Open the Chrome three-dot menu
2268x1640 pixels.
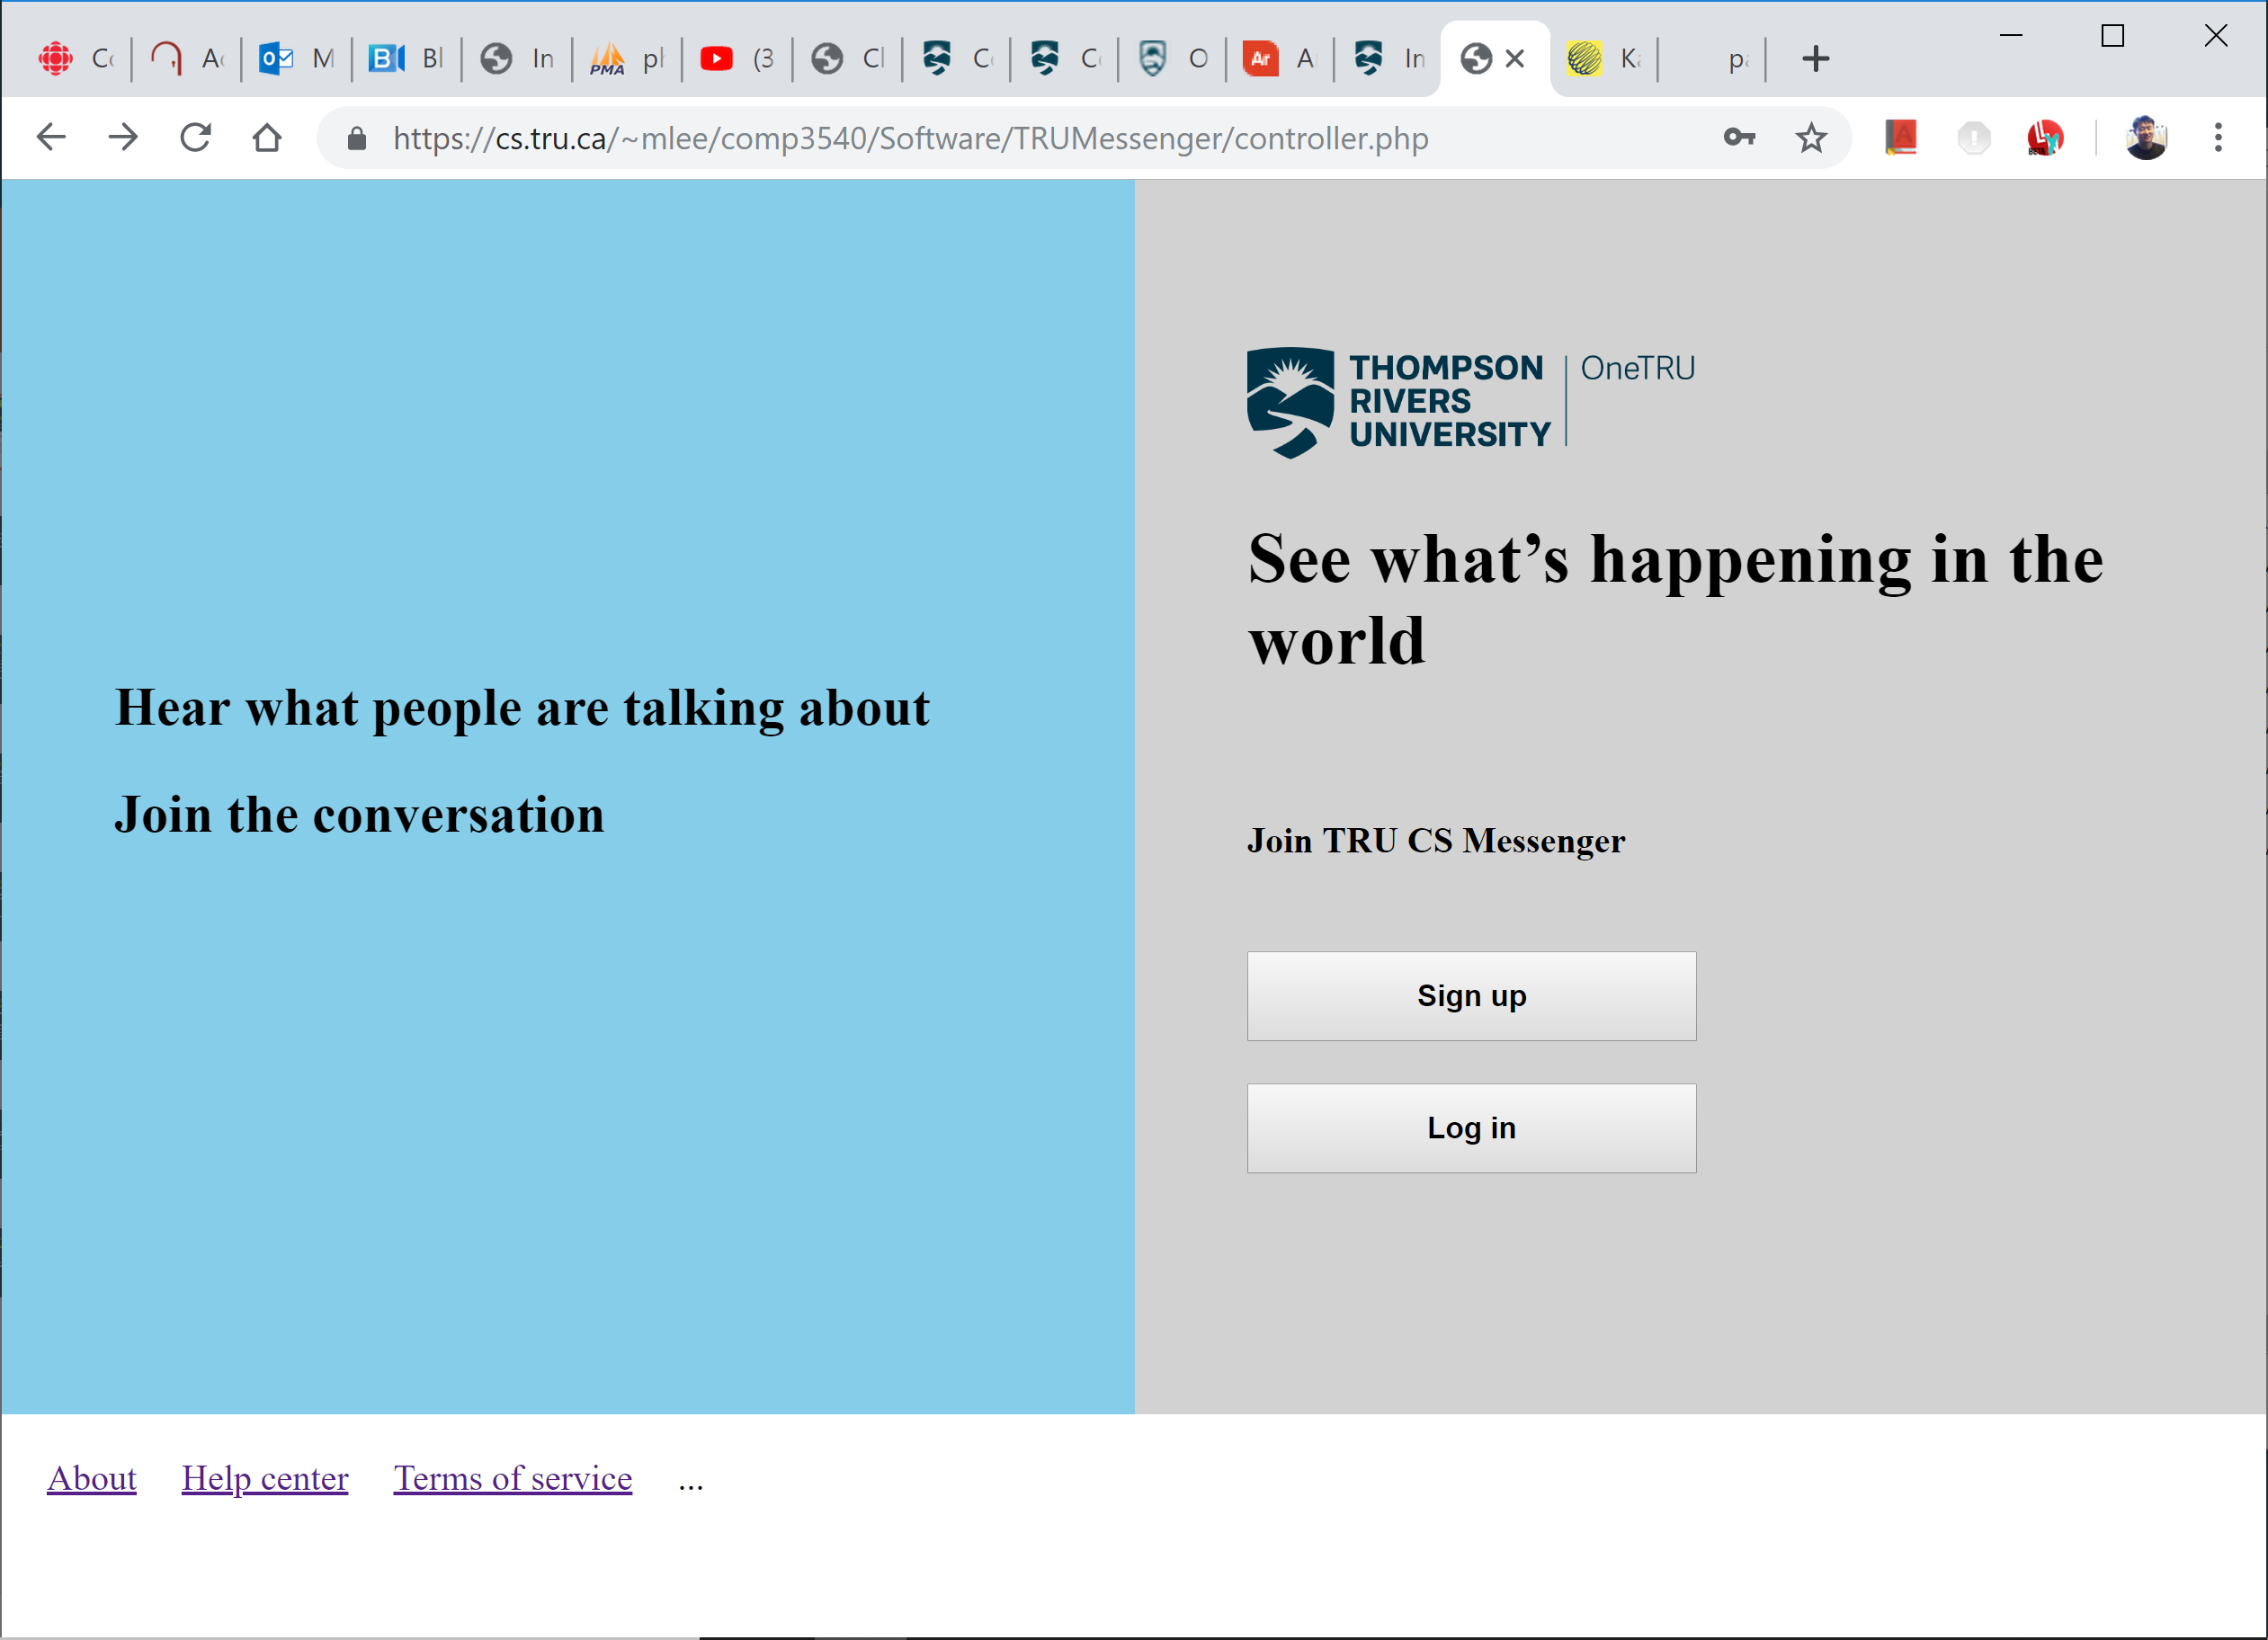pos(2217,138)
